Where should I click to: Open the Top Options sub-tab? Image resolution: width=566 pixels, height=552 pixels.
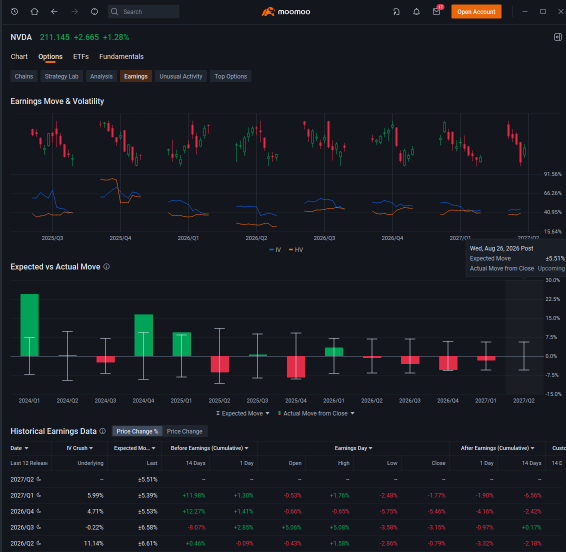click(x=231, y=76)
